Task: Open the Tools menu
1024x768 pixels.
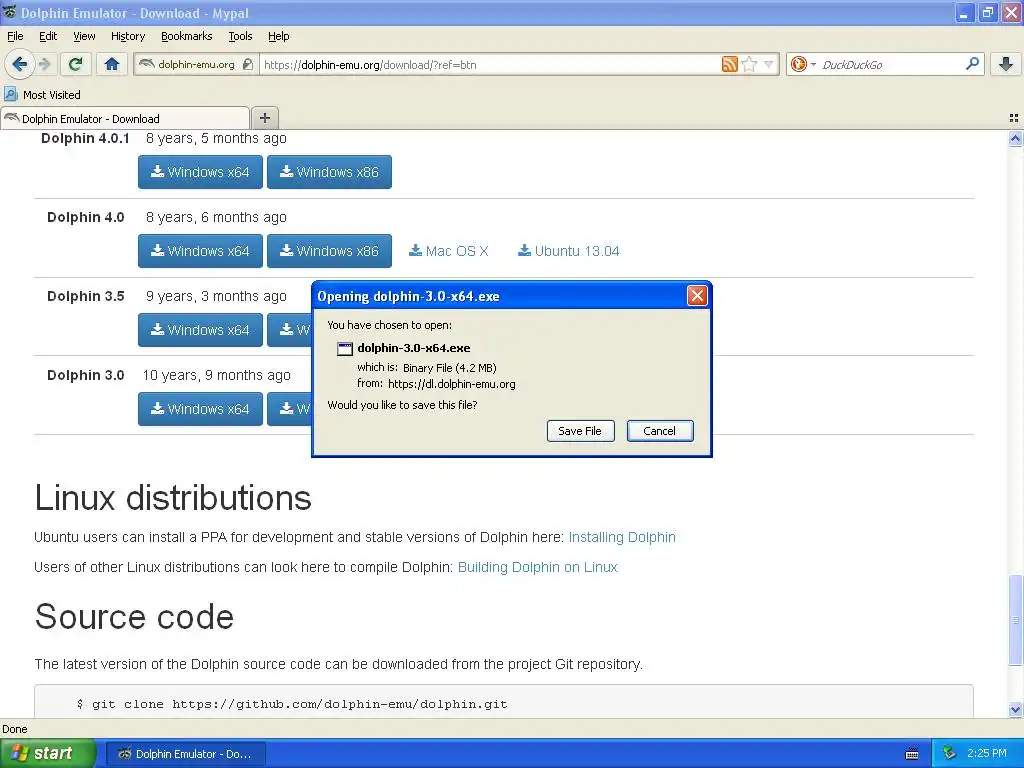Action: (240, 36)
